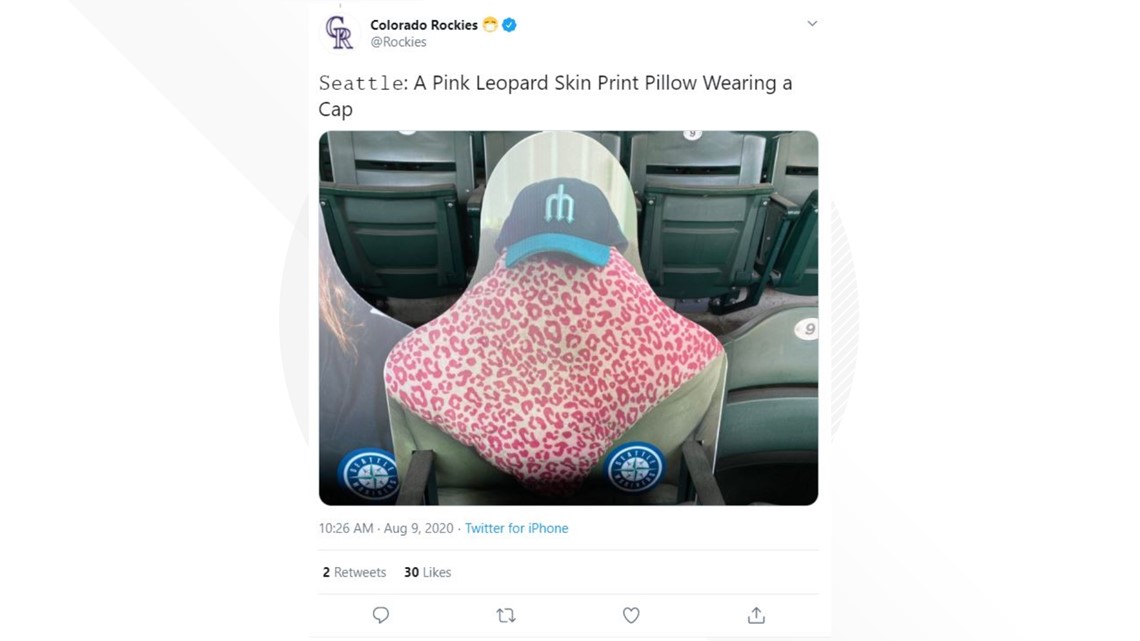Open the Colorado Rockies display name
Viewport: 1140px width, 641px height.
tap(424, 25)
